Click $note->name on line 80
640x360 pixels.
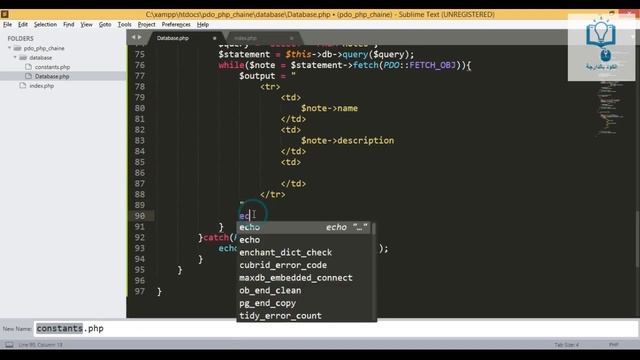coord(329,109)
